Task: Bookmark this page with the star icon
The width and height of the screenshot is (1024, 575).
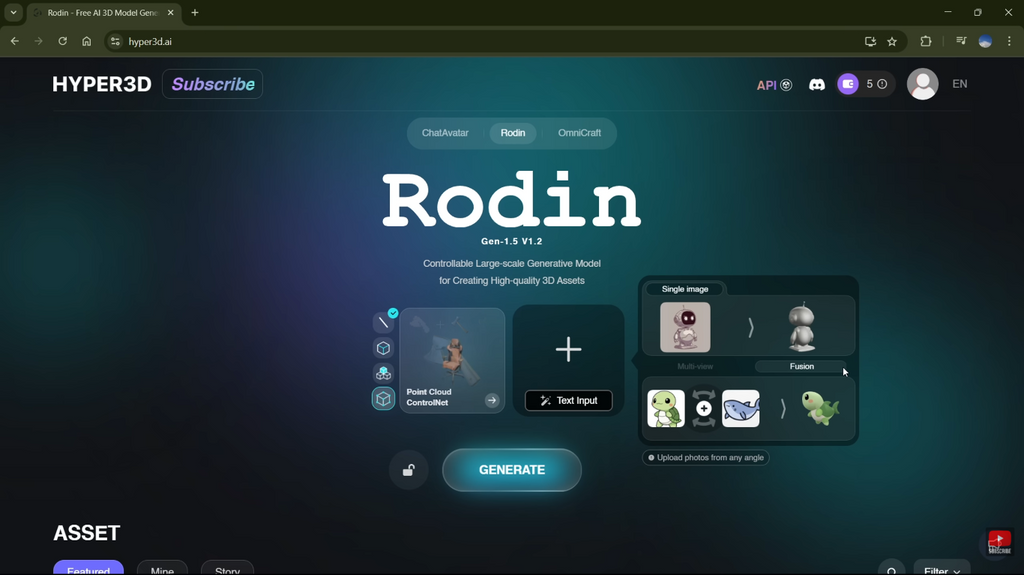Action: (892, 41)
